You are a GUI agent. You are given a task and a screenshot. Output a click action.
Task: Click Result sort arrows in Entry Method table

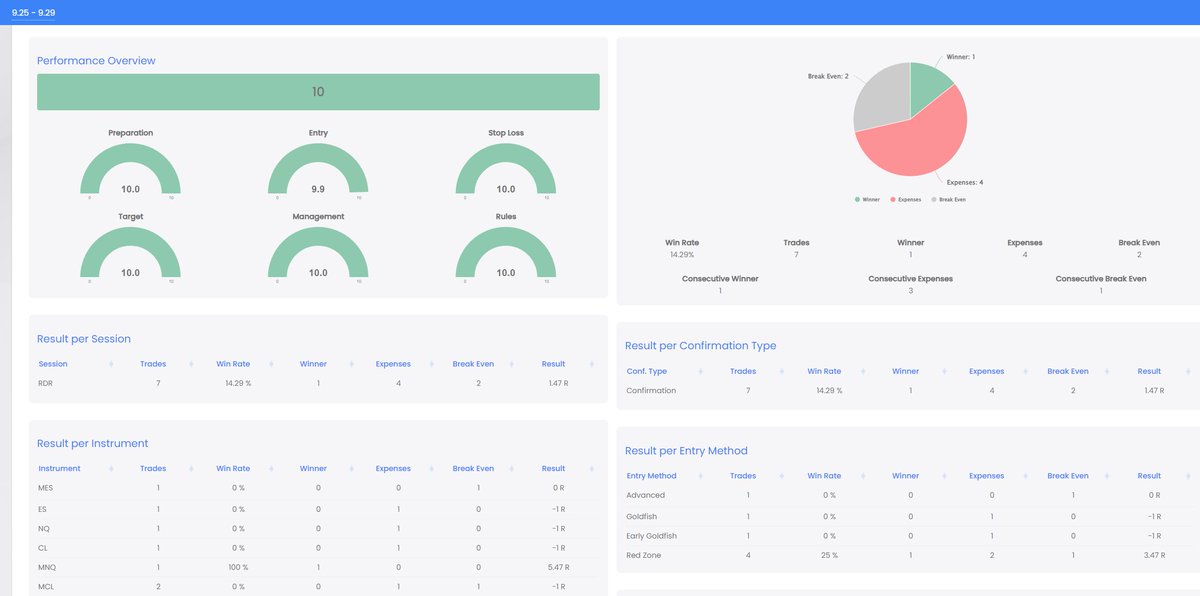click(x=1186, y=476)
